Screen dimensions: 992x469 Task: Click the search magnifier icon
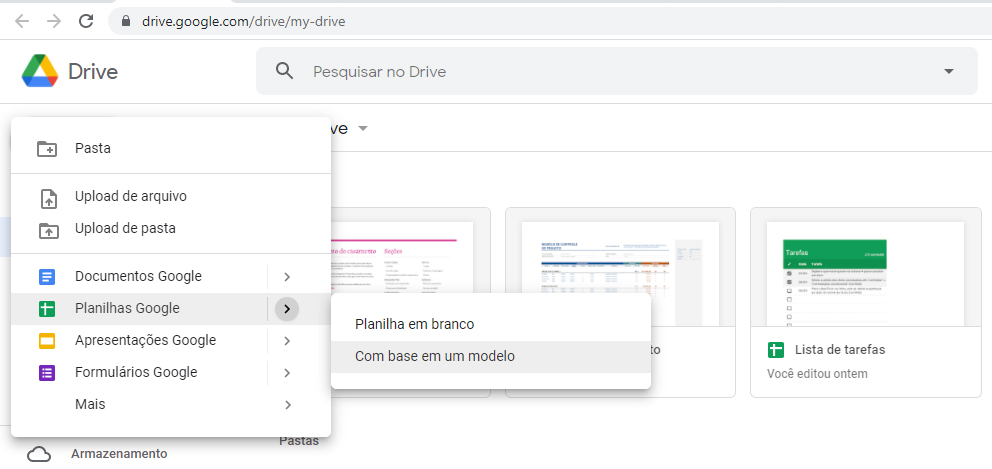(285, 71)
